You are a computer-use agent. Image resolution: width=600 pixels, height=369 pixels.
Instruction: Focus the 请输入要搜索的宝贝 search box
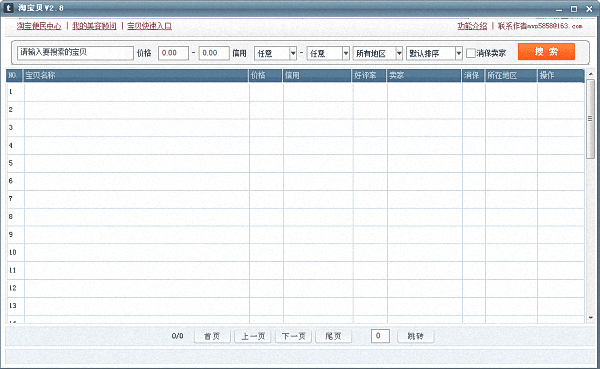click(75, 53)
